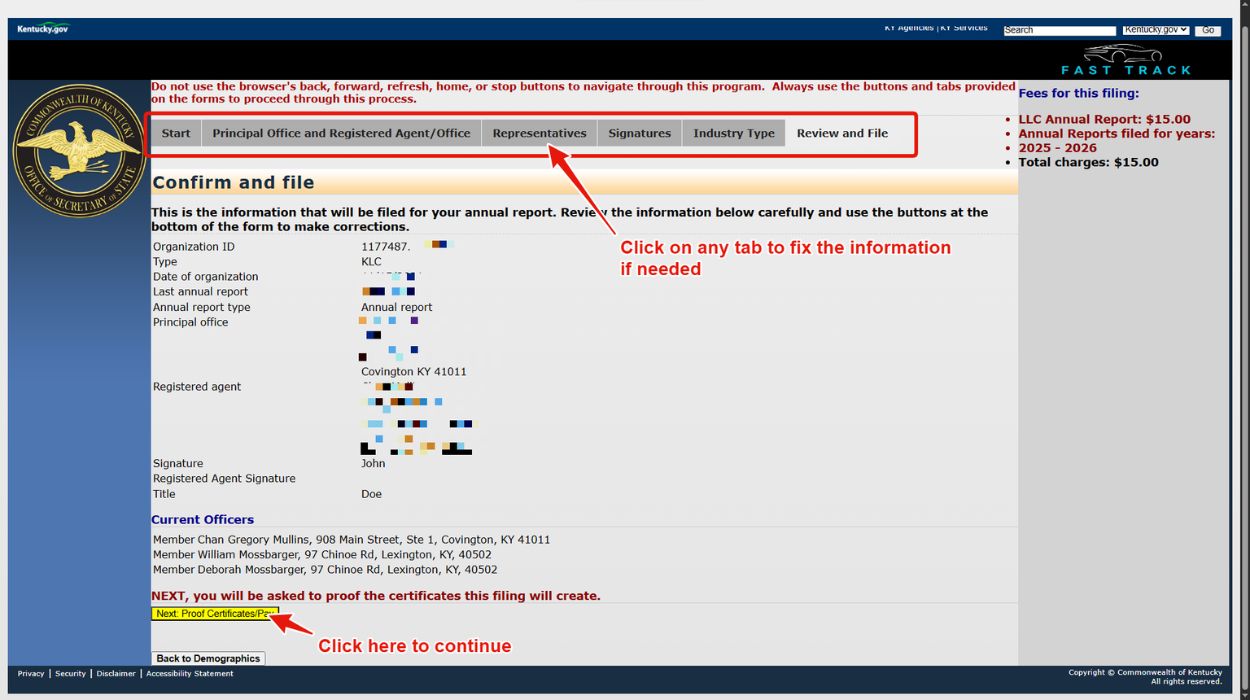Click the 'Principal office' label
The width and height of the screenshot is (1250, 700).
pyautogui.click(x=191, y=322)
